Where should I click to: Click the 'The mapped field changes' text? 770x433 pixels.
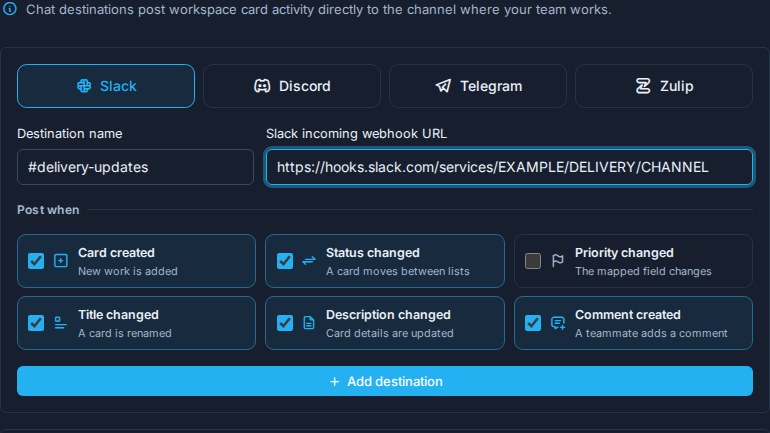click(x=643, y=271)
